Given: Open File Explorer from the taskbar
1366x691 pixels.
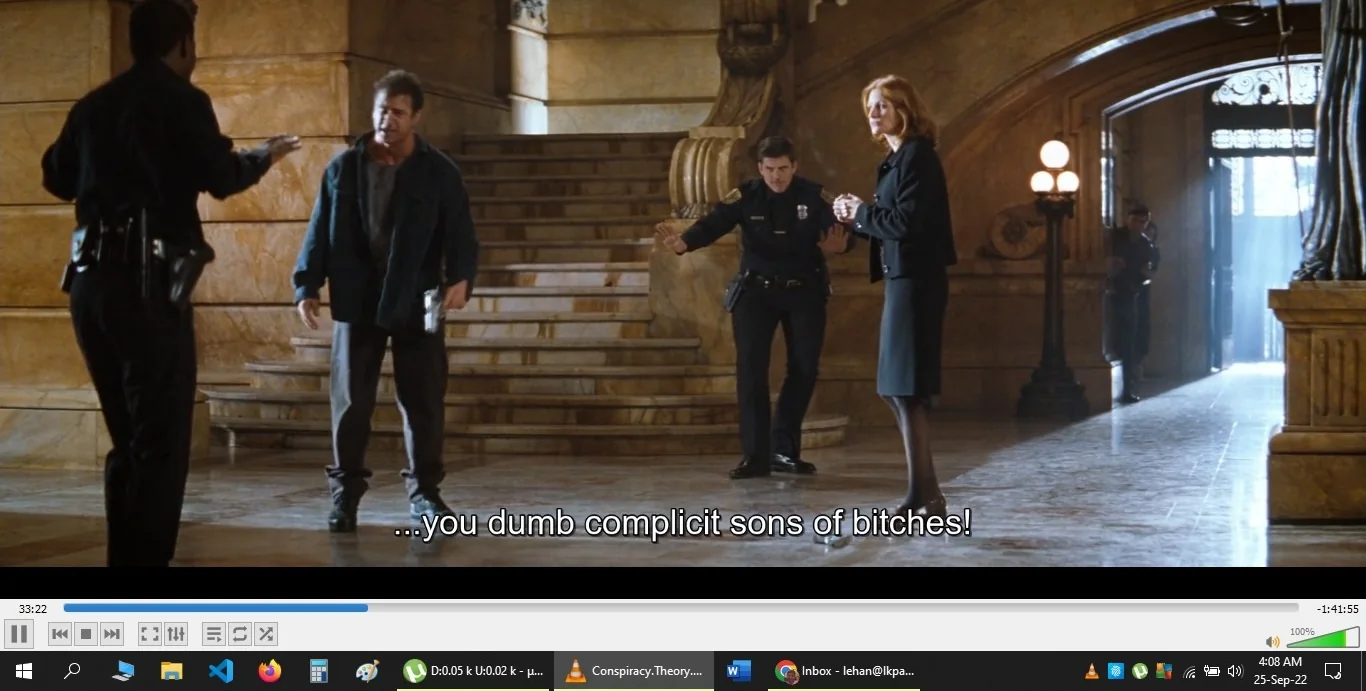Looking at the screenshot, I should pos(172,671).
